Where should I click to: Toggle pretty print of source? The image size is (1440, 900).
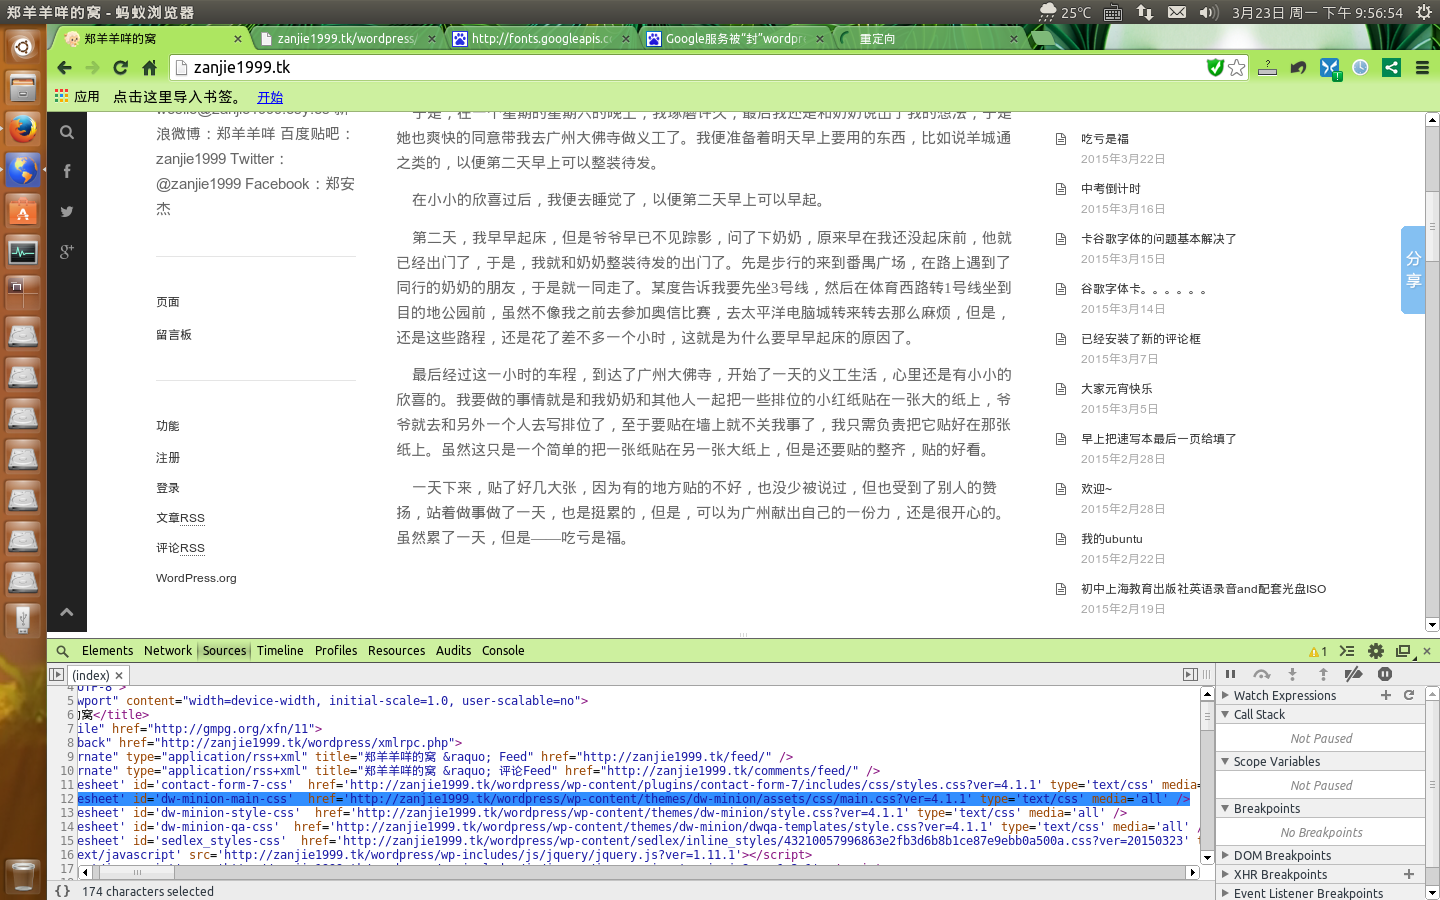[62, 891]
